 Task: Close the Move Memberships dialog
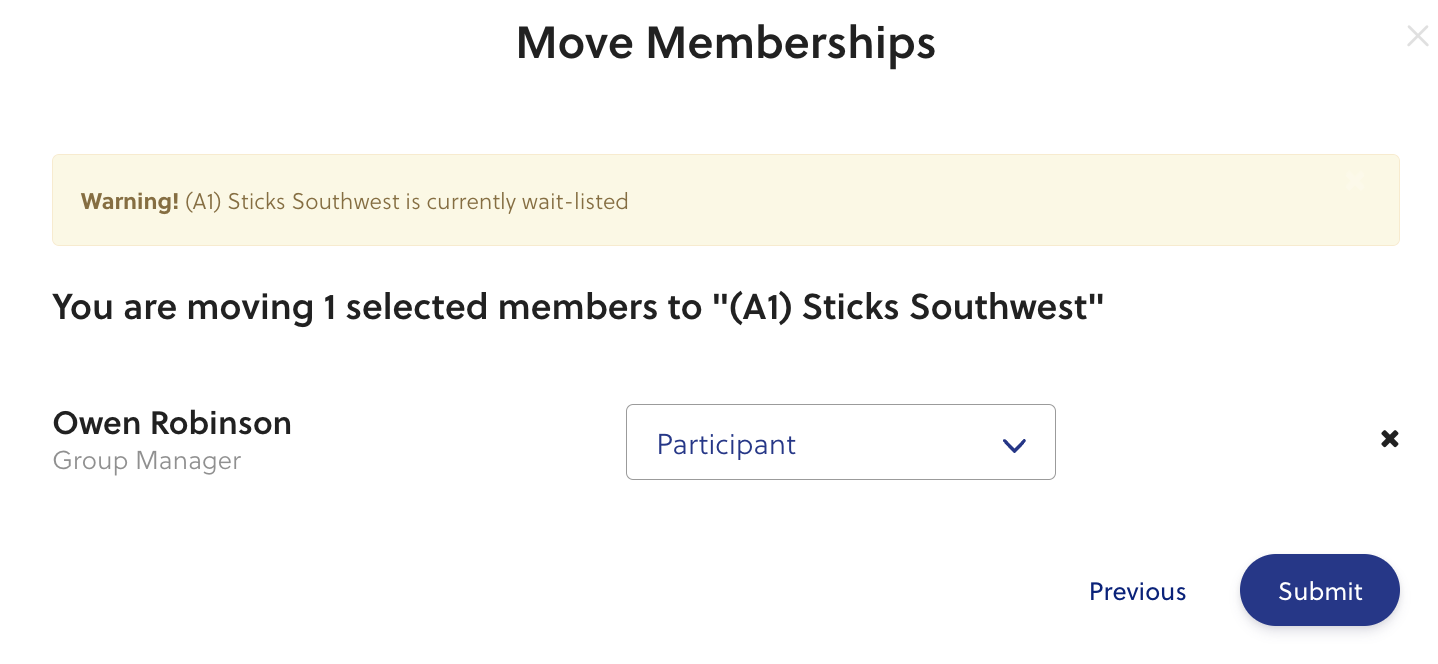(1417, 37)
